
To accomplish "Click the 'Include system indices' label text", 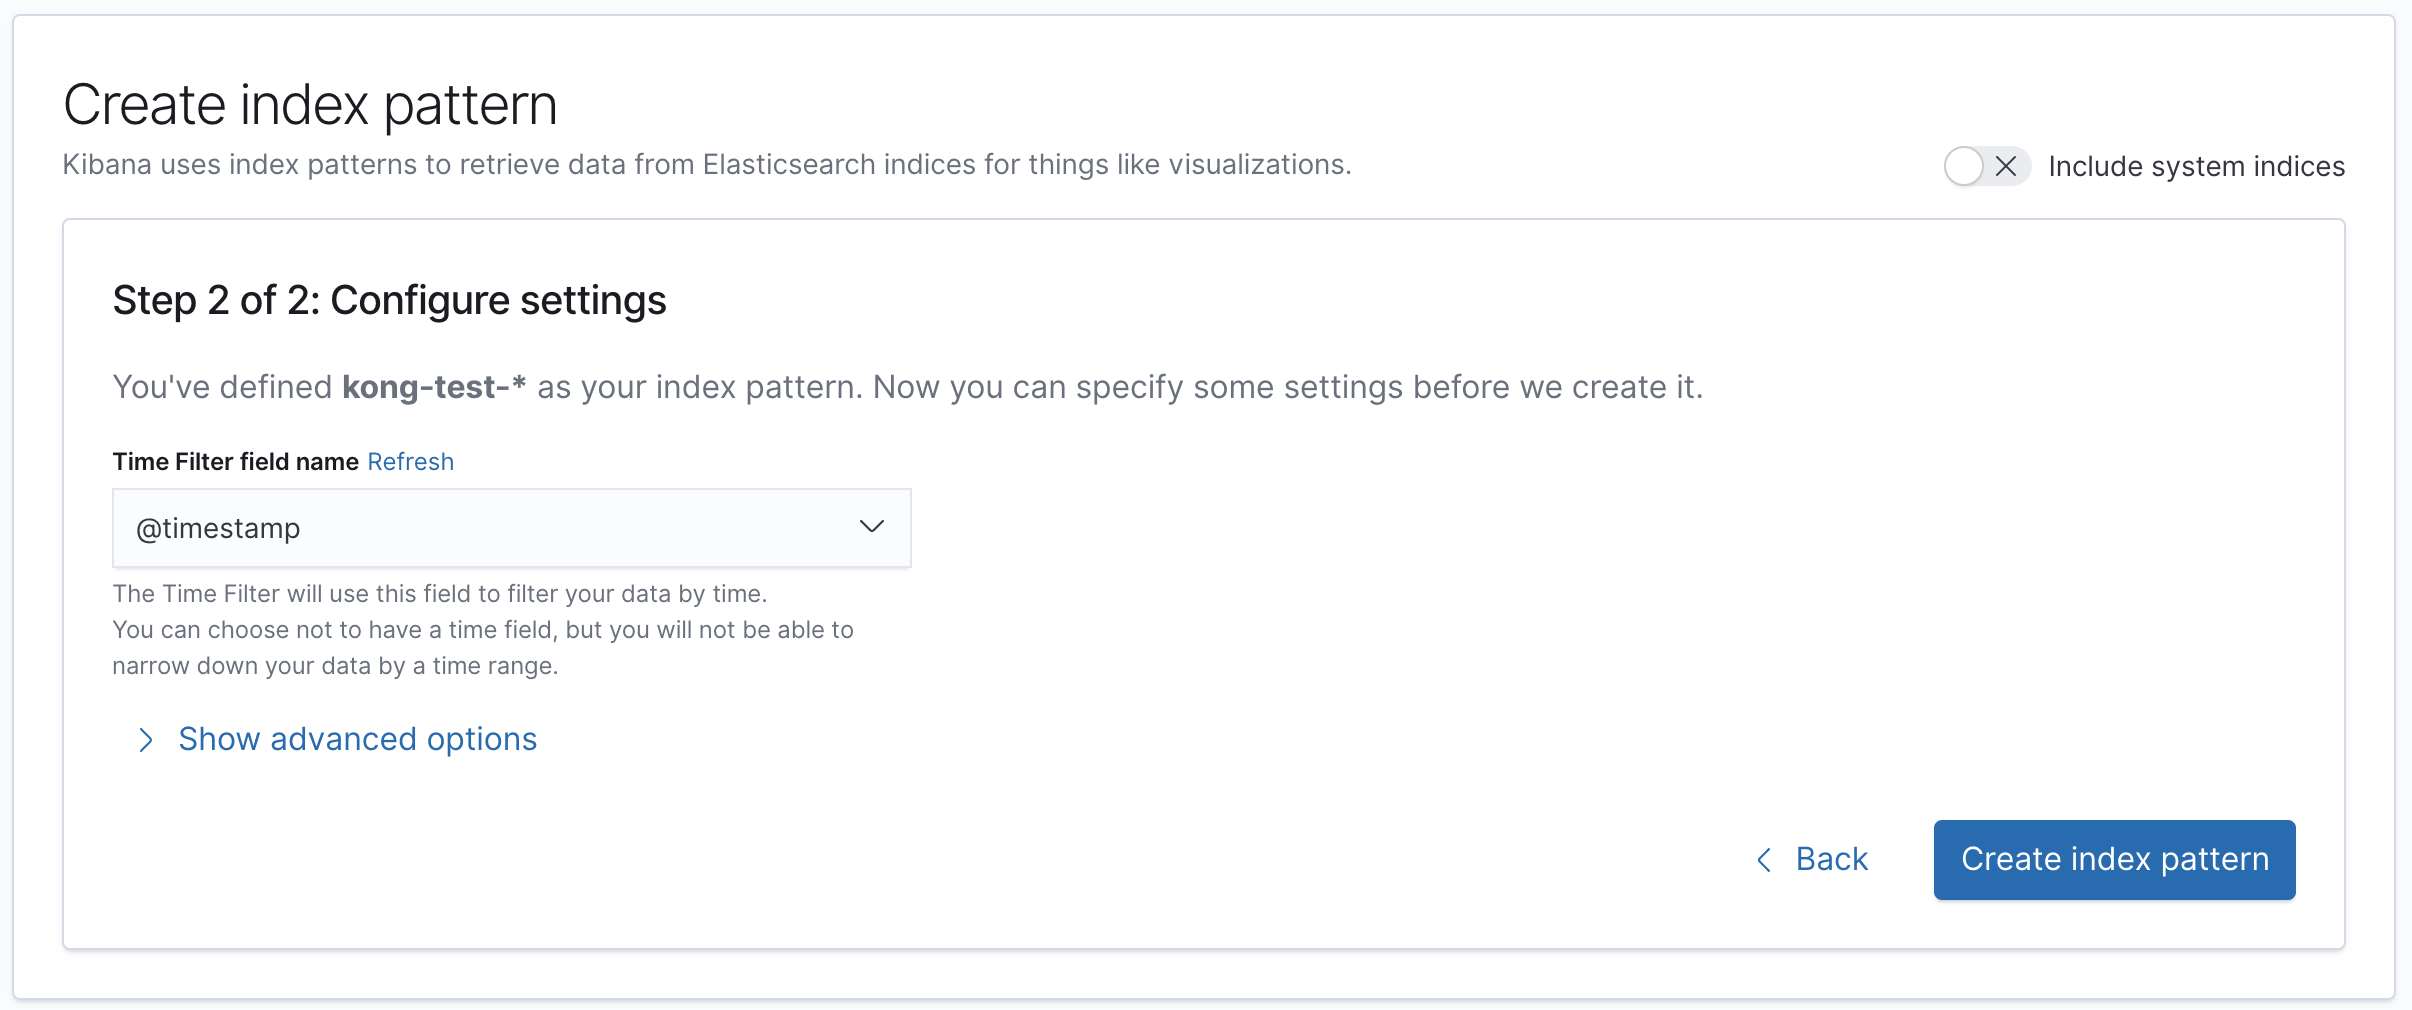I will click(2196, 166).
